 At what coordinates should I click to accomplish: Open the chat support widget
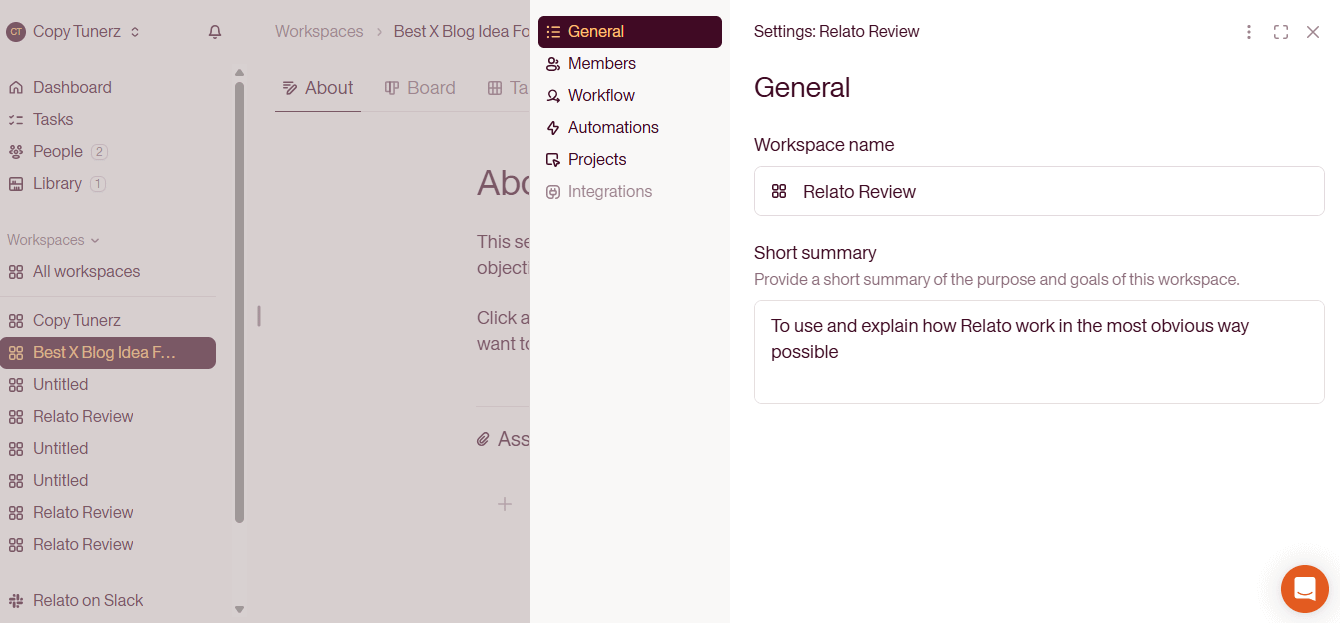tap(1305, 589)
